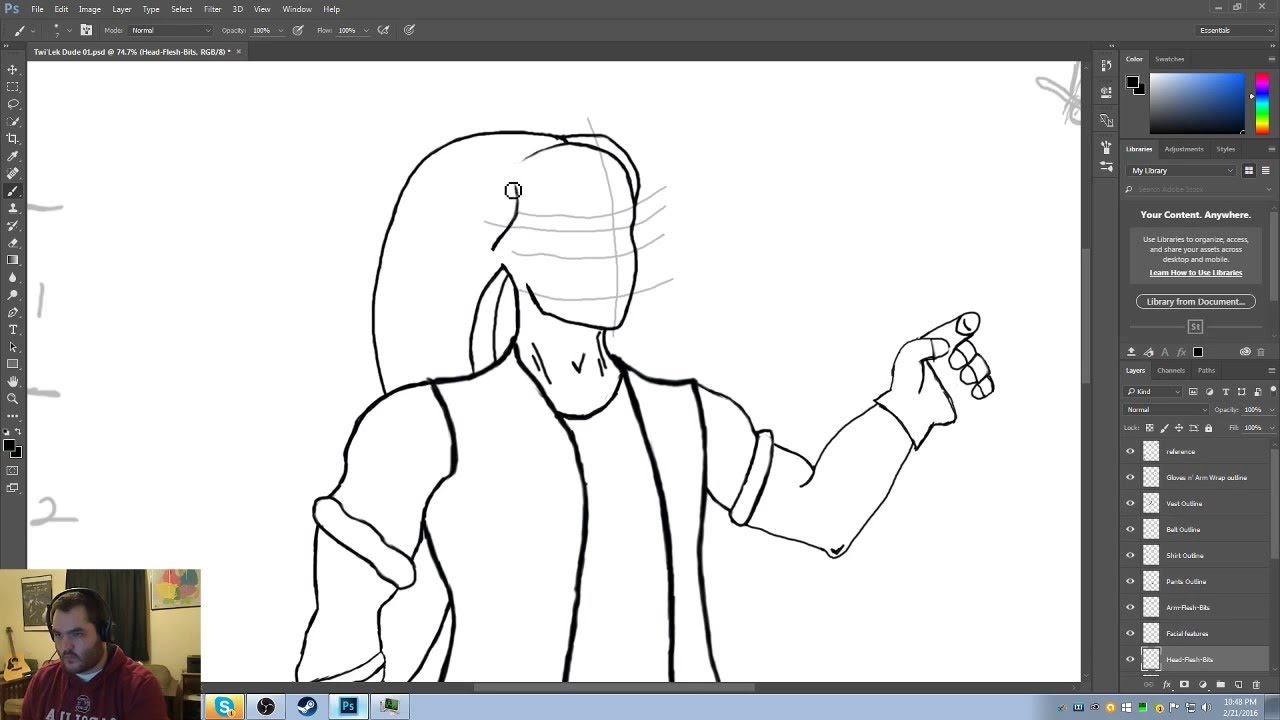Click the Library from Document button
The image size is (1280, 720).
pos(1196,301)
